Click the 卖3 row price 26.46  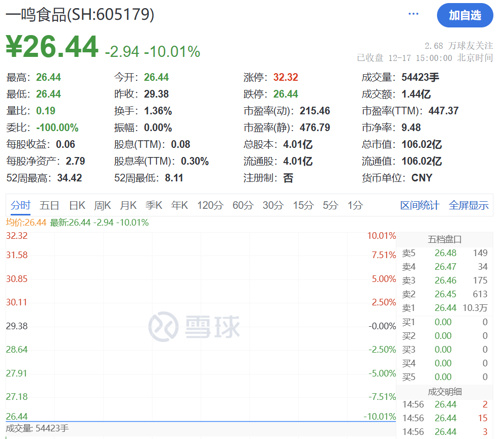[x=445, y=280]
